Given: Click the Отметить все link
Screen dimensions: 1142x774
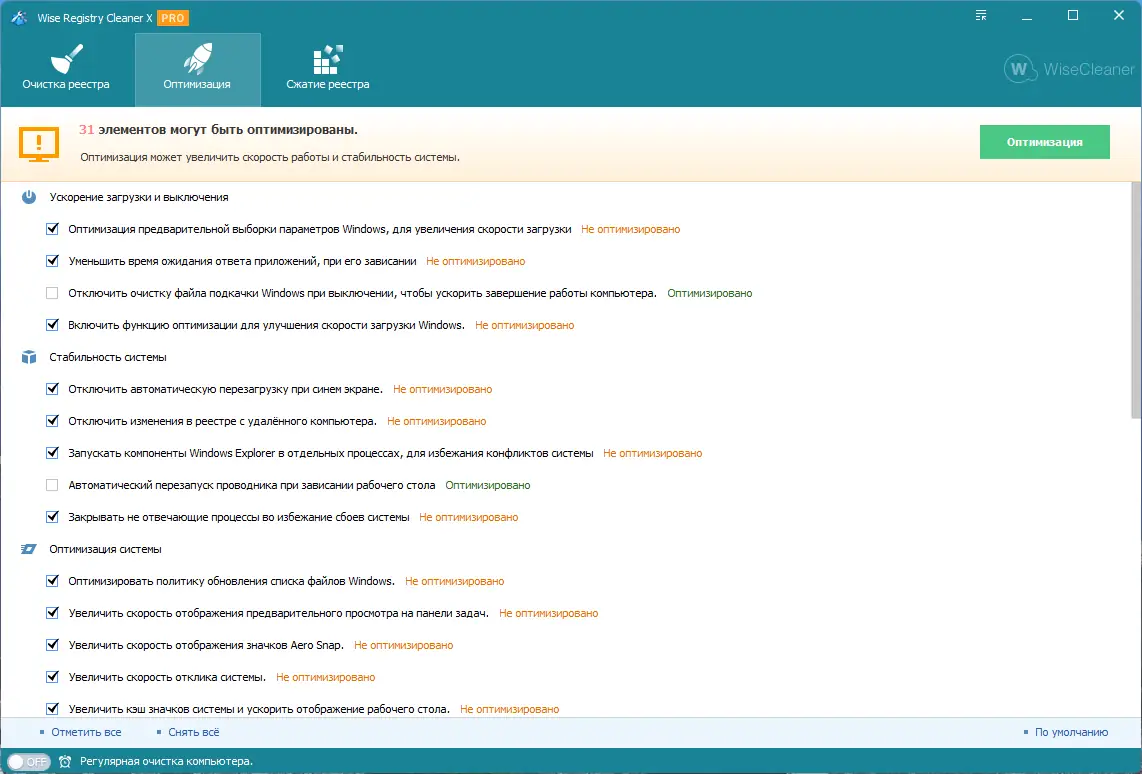Looking at the screenshot, I should coord(86,732).
